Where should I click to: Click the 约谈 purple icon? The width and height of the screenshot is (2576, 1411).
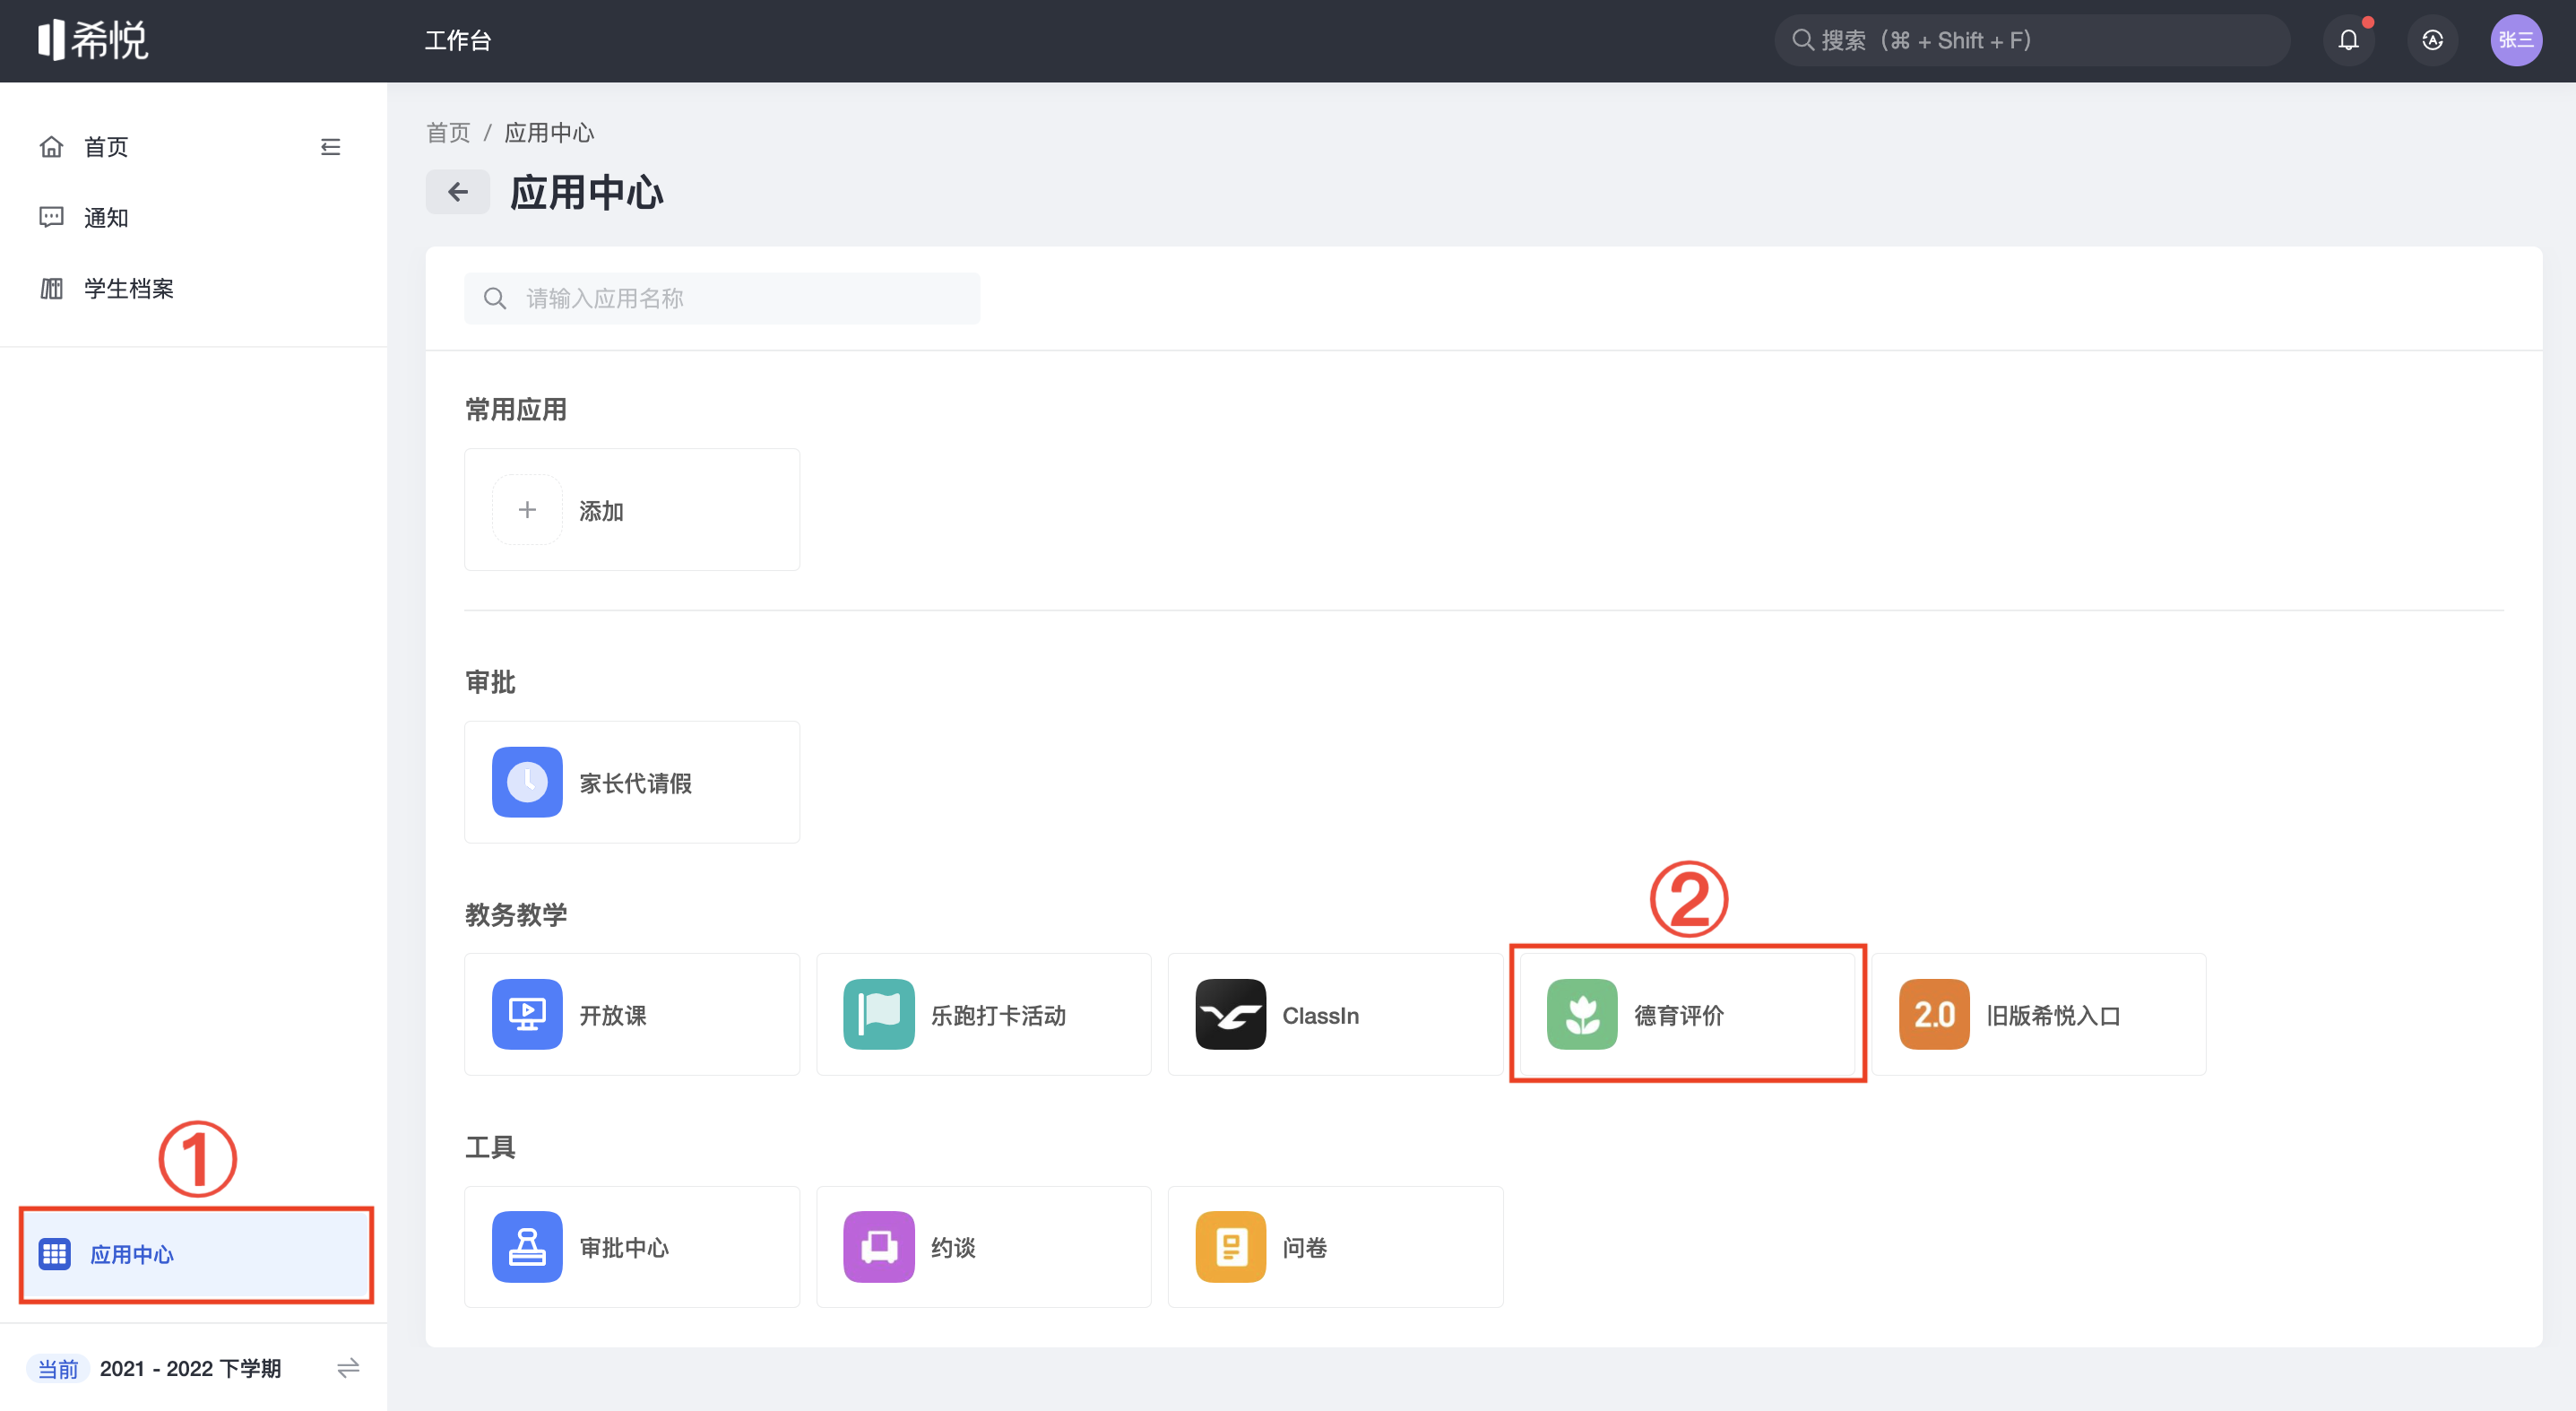point(879,1247)
